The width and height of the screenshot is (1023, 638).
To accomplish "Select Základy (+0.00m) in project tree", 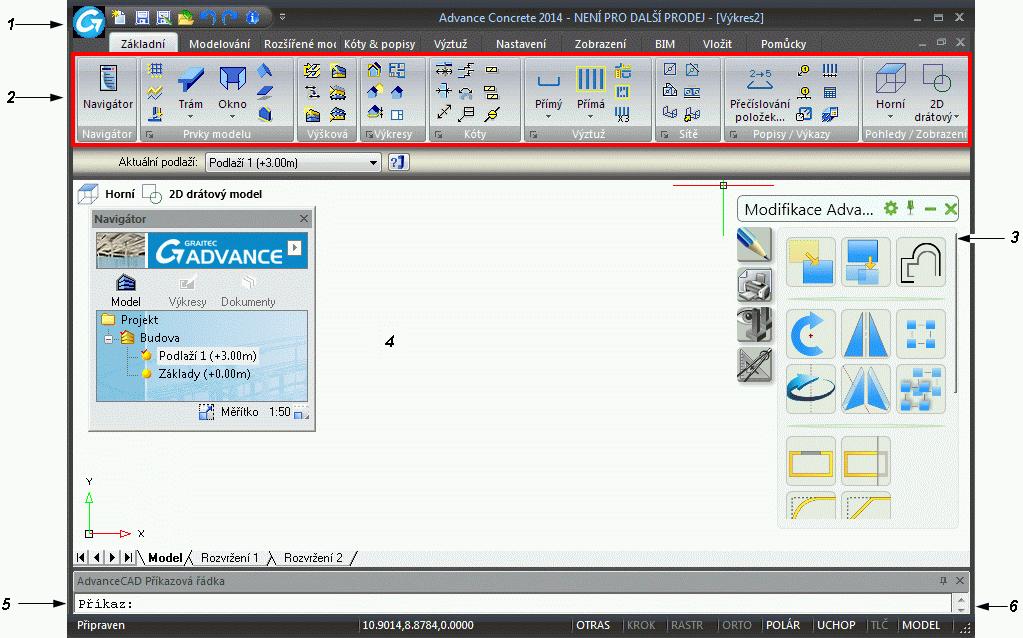I will (x=204, y=374).
